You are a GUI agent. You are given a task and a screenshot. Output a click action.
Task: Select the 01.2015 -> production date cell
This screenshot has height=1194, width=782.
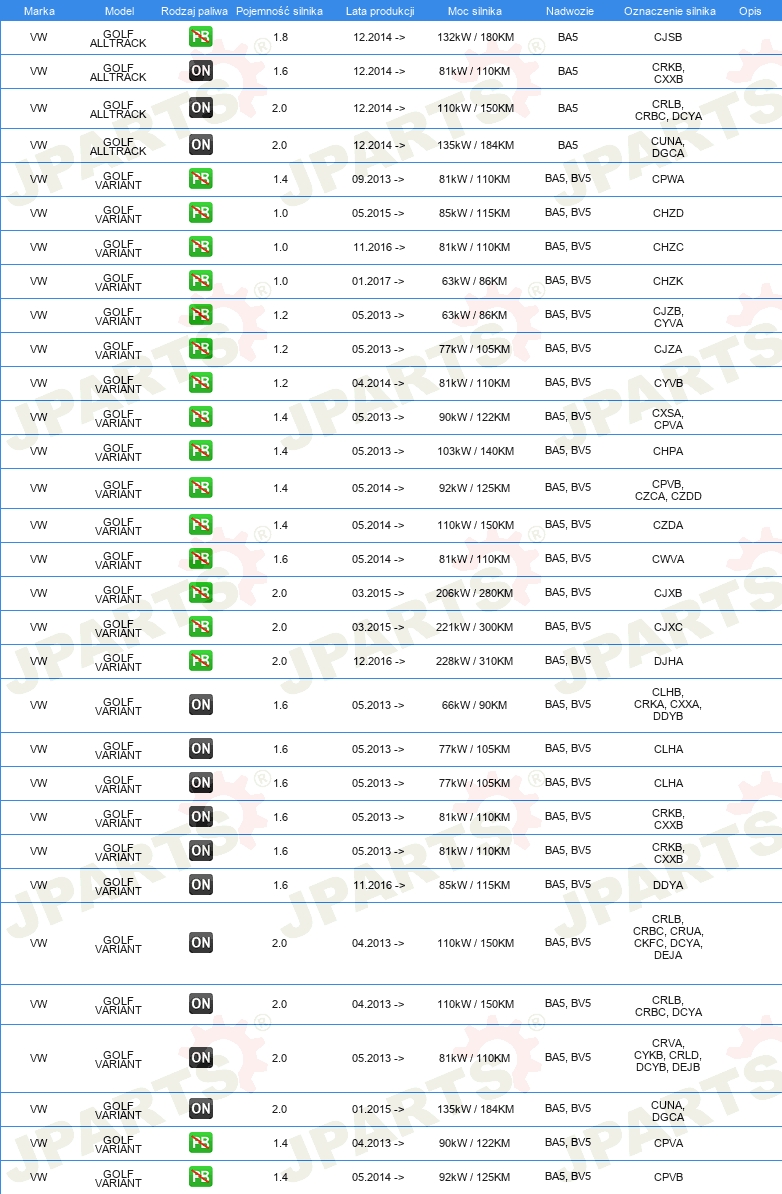click(x=378, y=1109)
